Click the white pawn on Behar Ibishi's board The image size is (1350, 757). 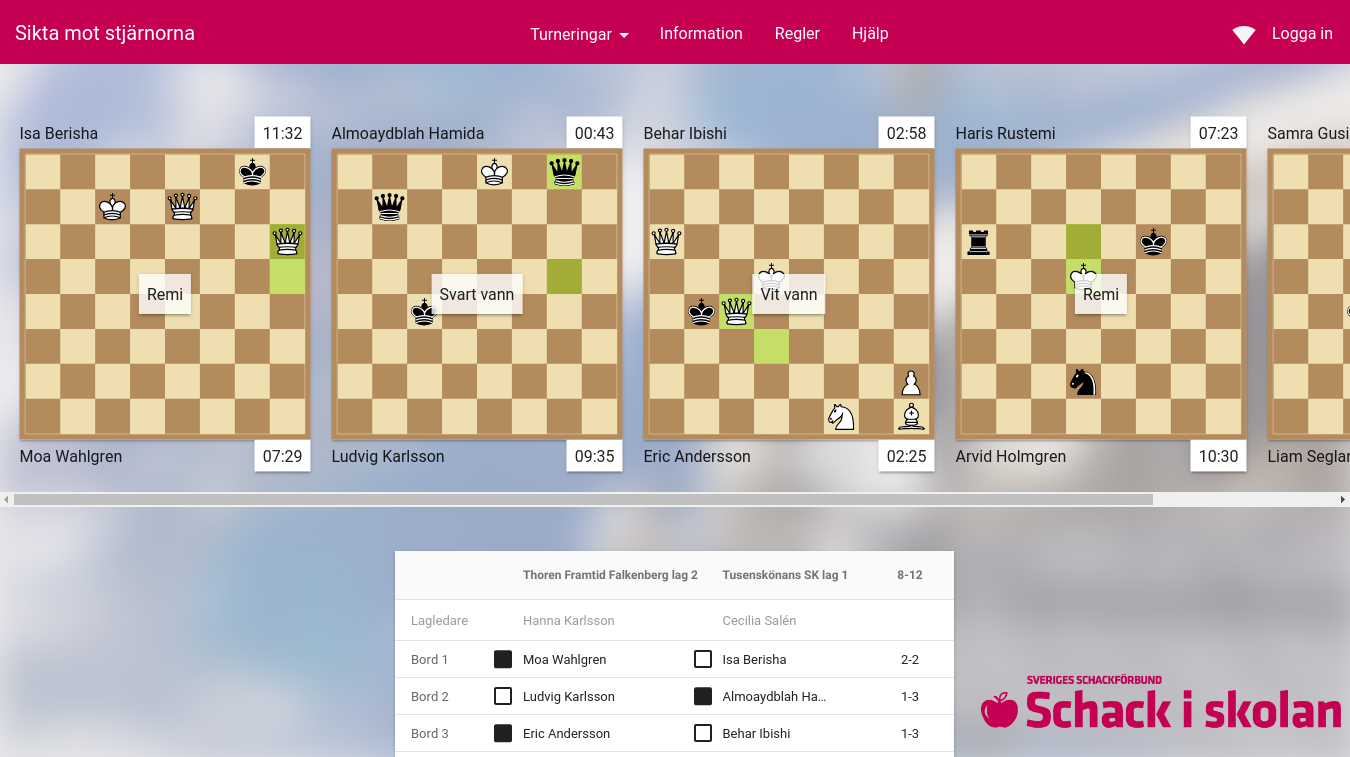[910, 382]
